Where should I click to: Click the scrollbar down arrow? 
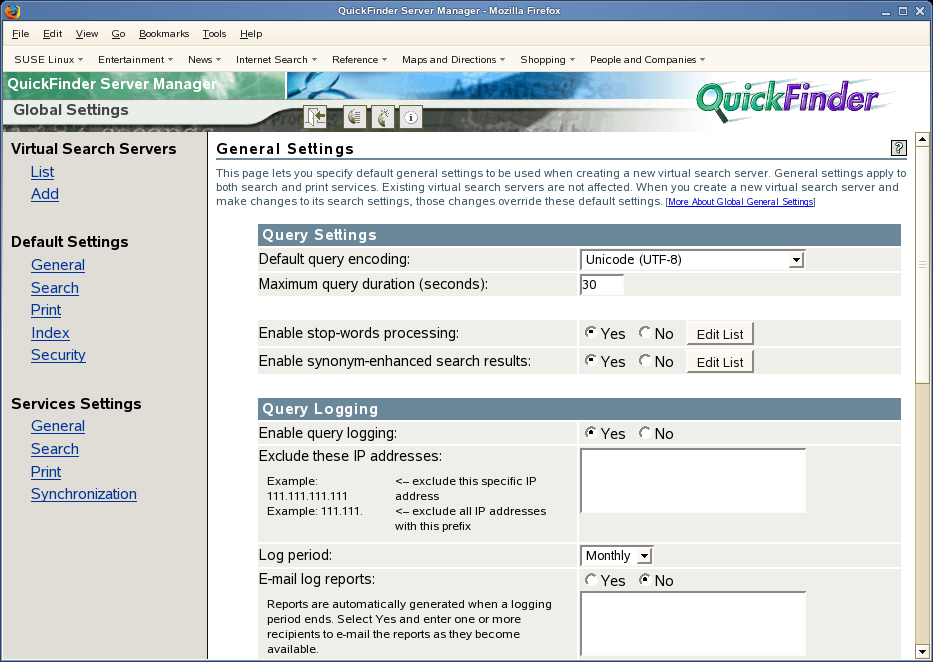coord(922,651)
